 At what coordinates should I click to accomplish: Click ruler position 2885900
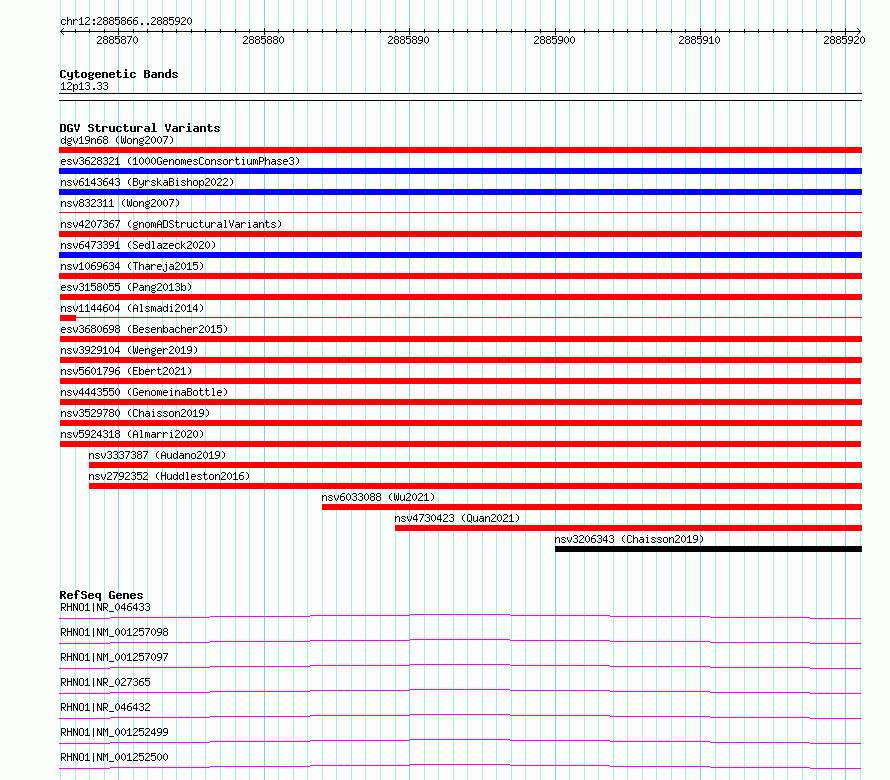pos(555,40)
